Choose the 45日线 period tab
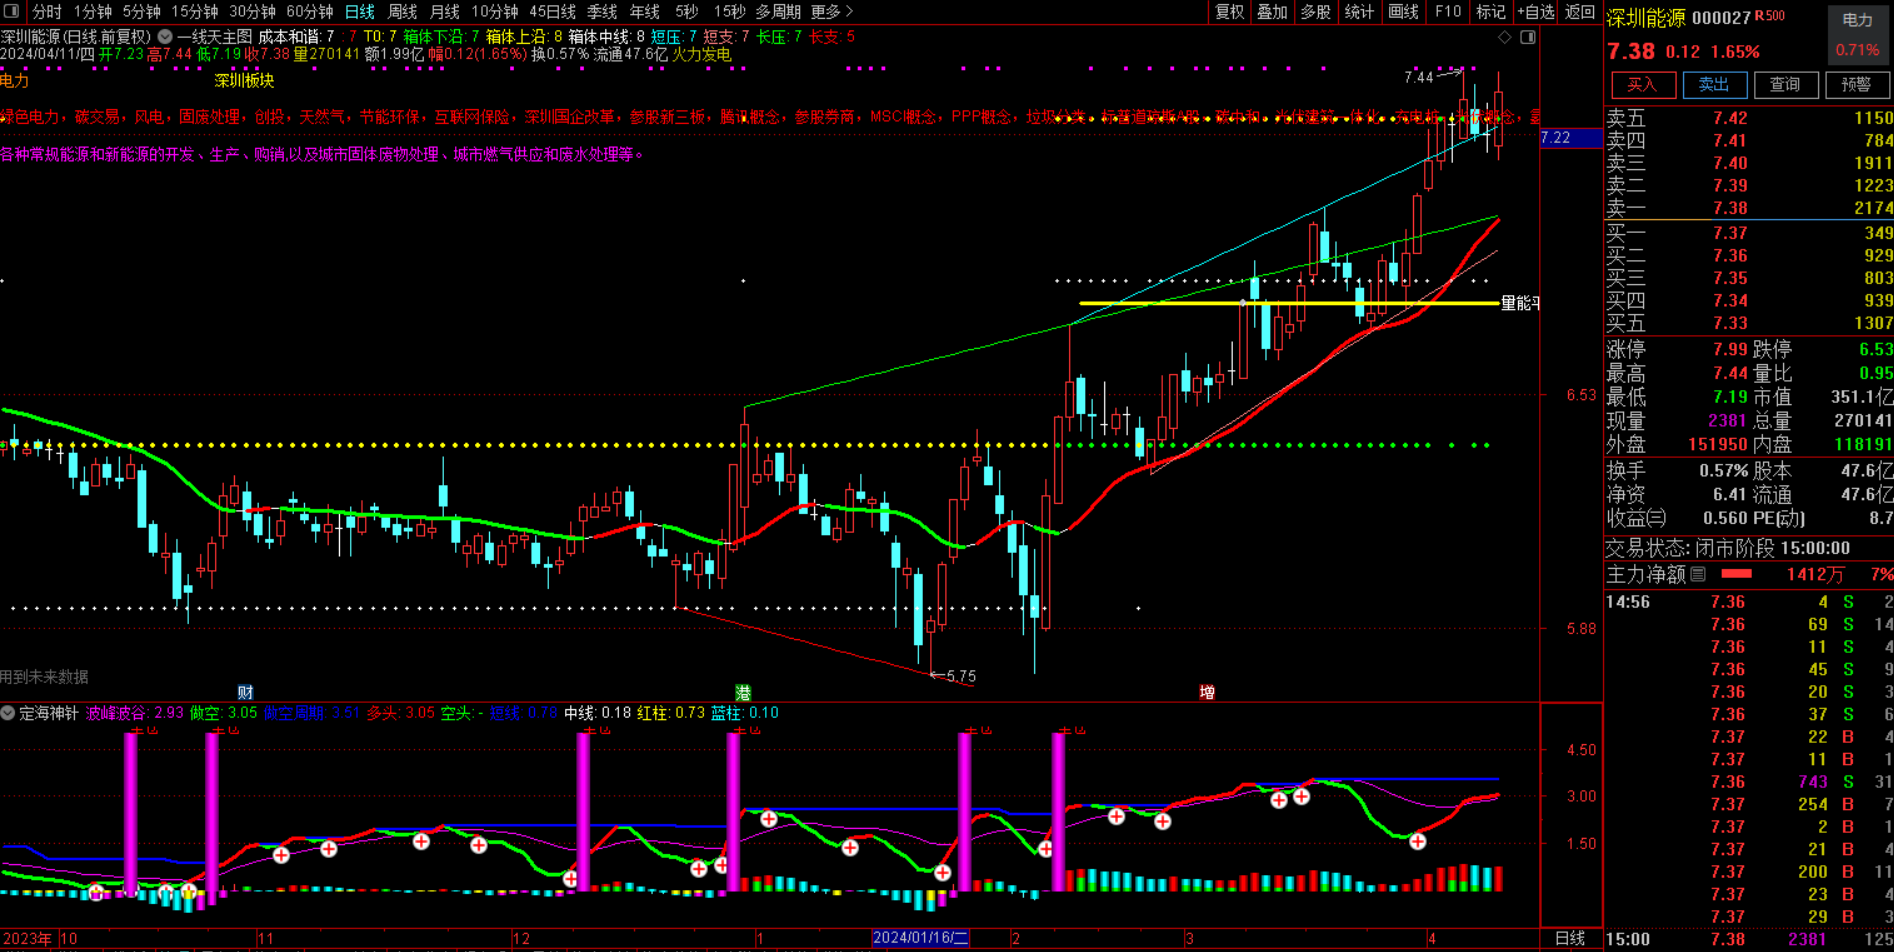 click(x=552, y=11)
